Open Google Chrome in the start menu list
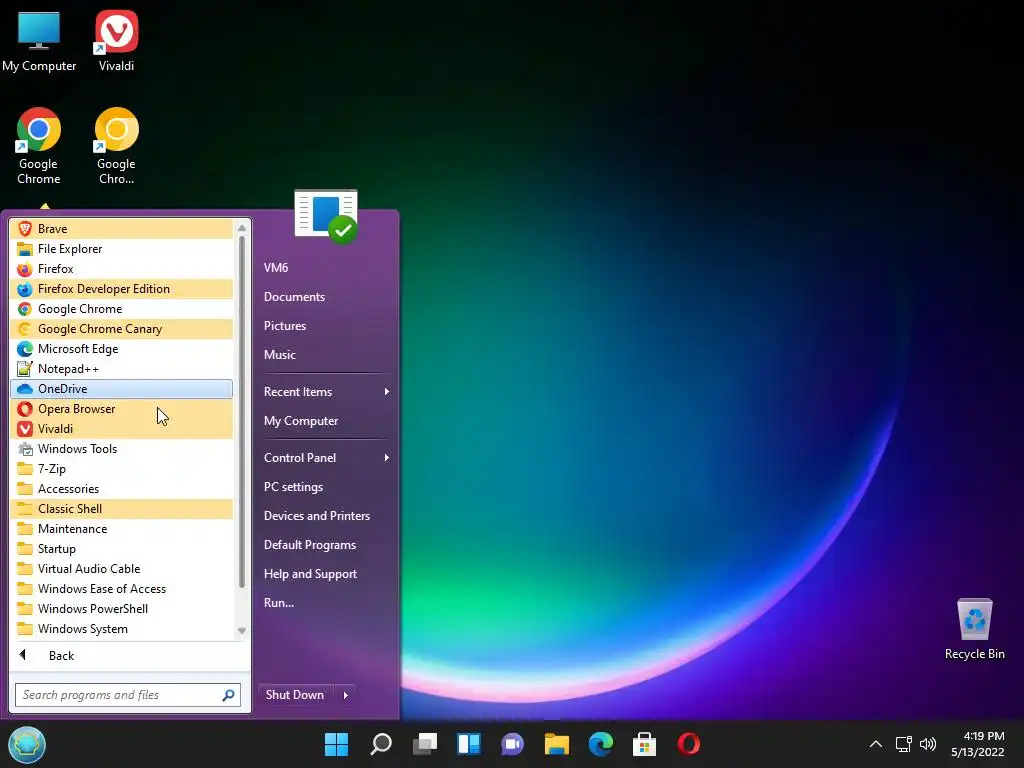The width and height of the screenshot is (1024, 768). pos(121,309)
